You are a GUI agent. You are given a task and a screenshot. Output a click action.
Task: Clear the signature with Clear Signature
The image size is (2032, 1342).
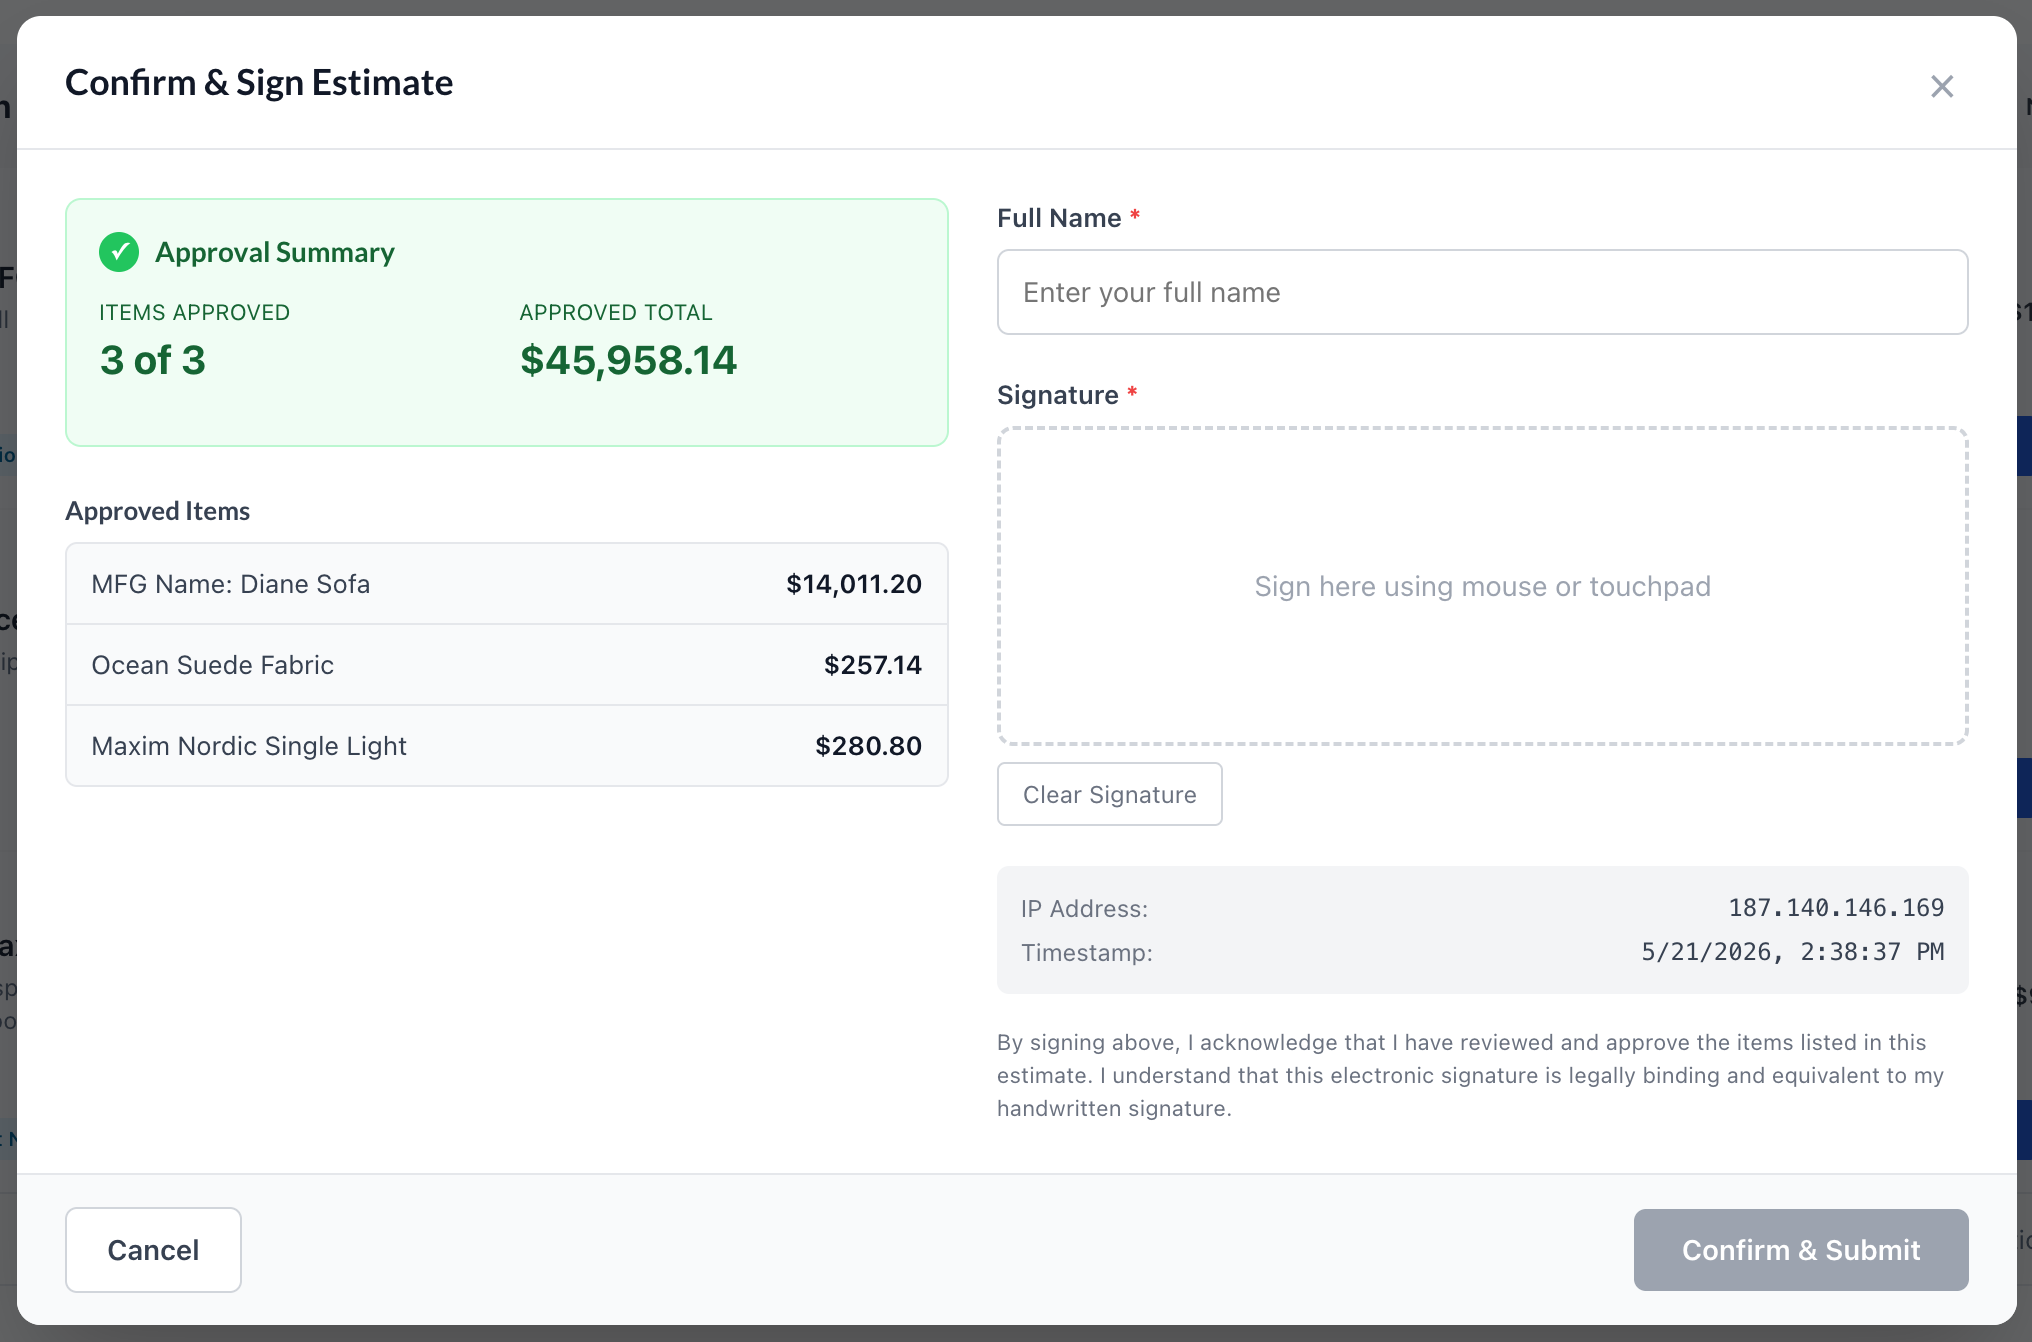point(1109,794)
